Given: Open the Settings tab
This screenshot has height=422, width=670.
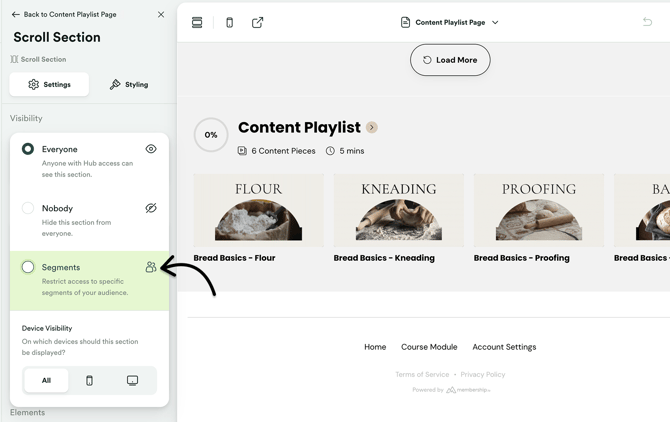Looking at the screenshot, I should coord(49,84).
